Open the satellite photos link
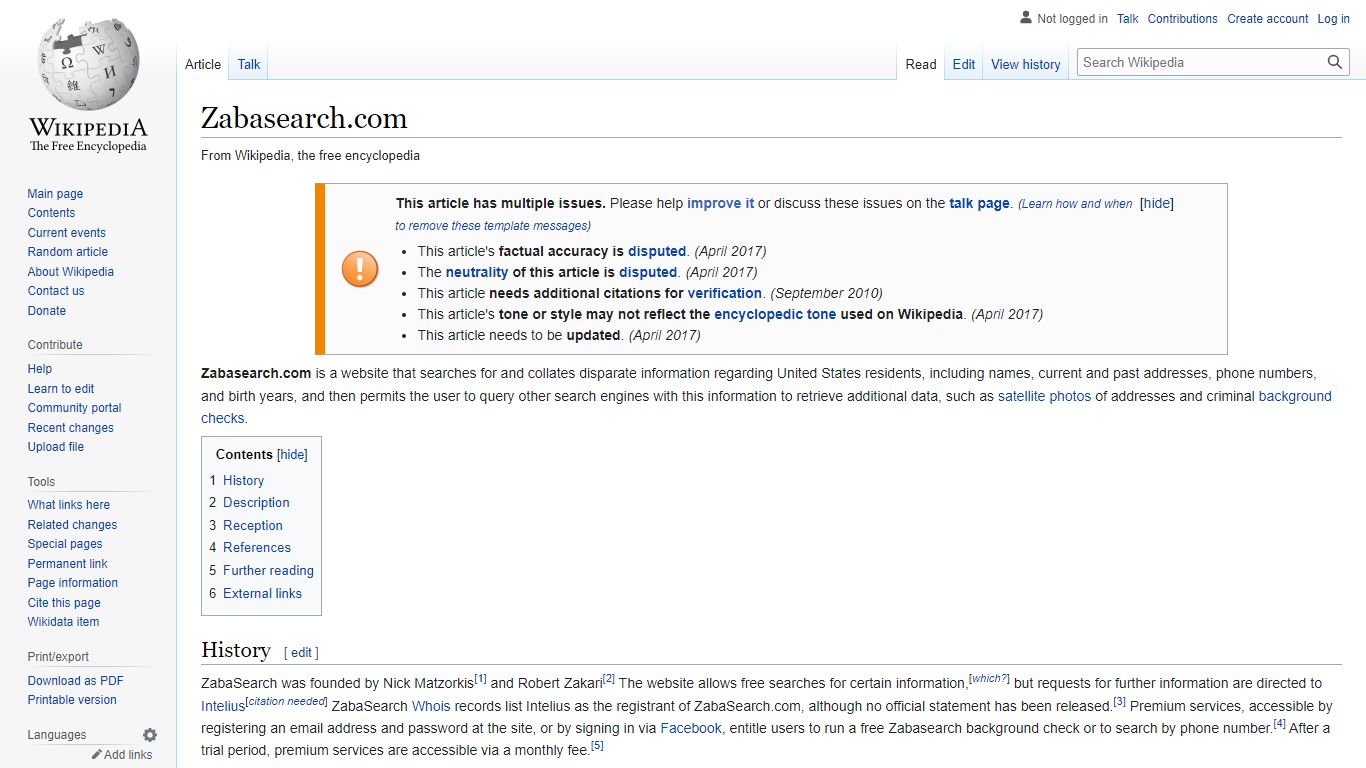1366x768 pixels. tap(1045, 396)
